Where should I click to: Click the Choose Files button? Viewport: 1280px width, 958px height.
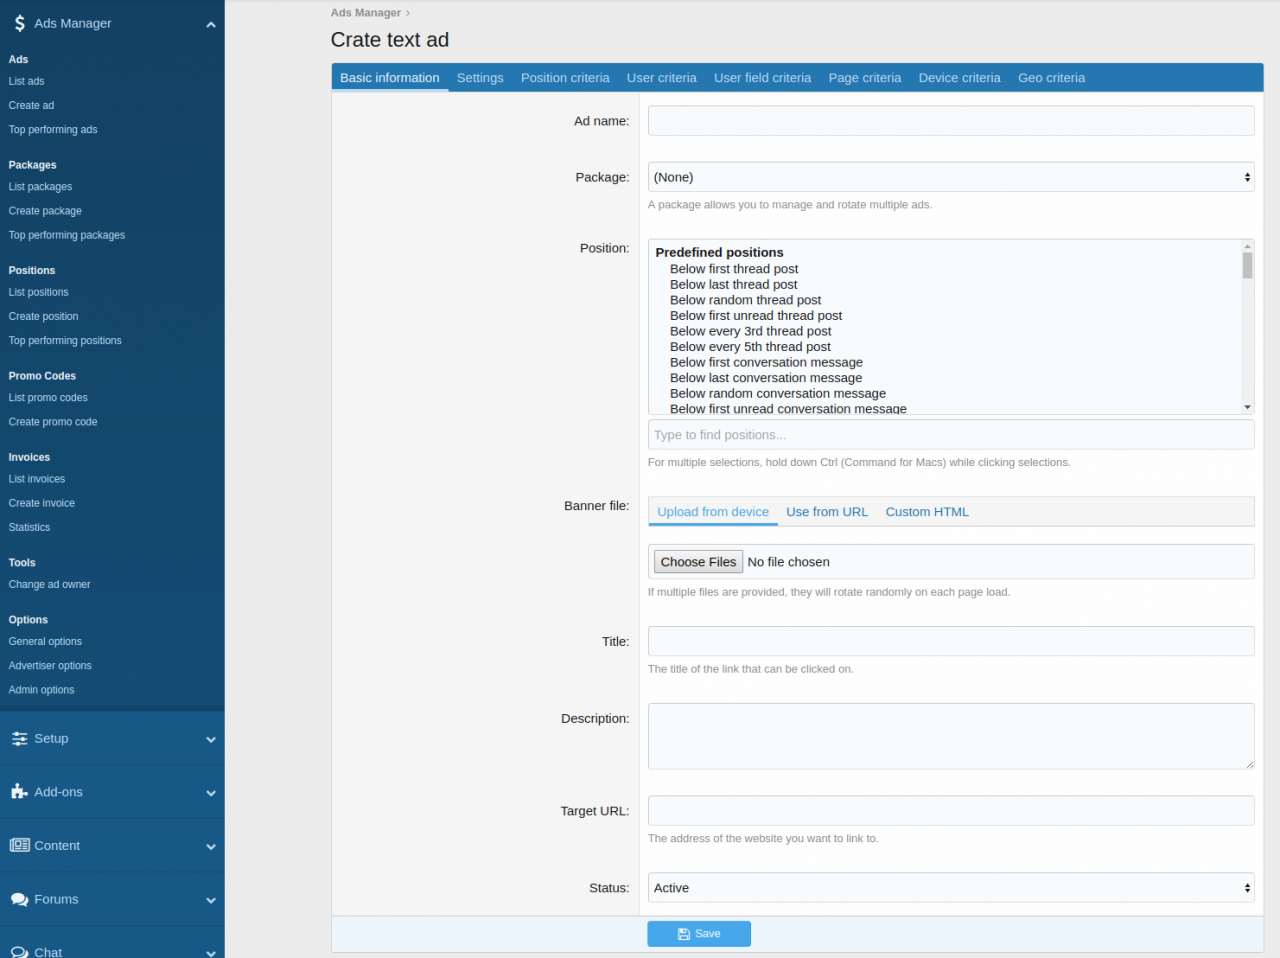tap(697, 561)
